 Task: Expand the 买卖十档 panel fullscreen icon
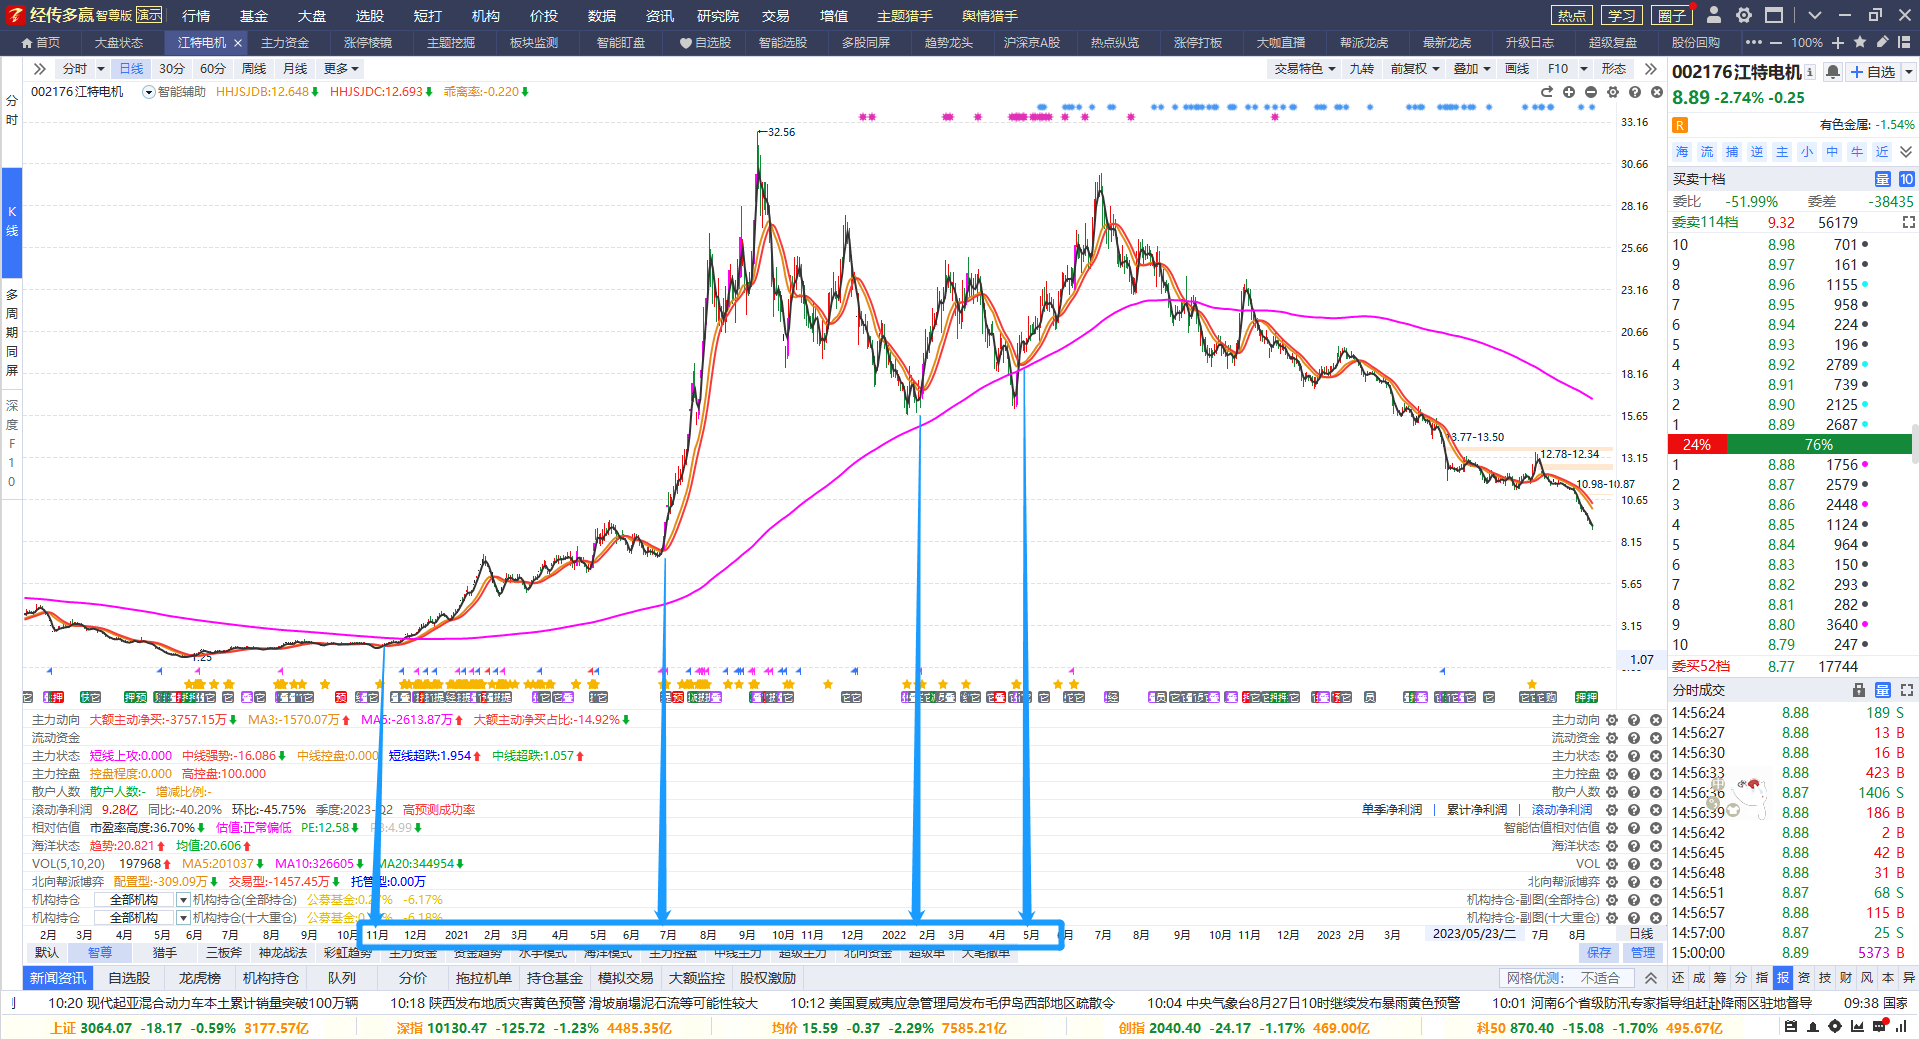click(x=1909, y=222)
